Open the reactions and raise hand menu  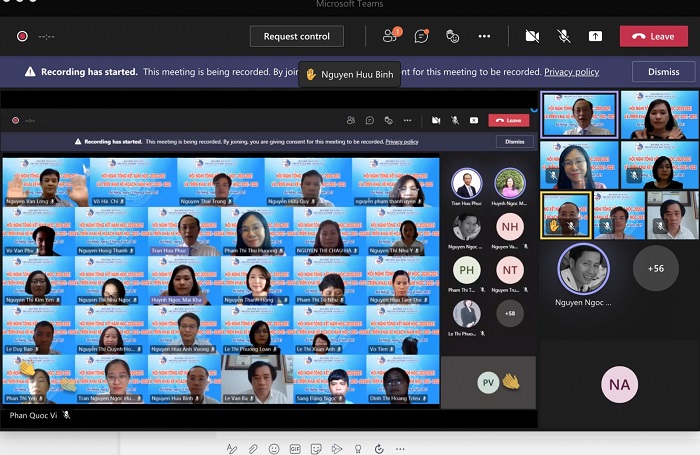[452, 36]
